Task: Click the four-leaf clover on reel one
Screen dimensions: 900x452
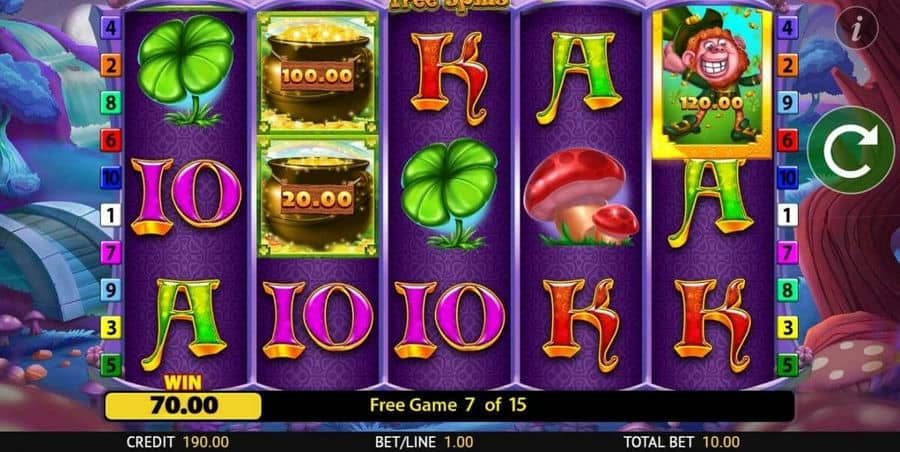Action: coord(186,69)
